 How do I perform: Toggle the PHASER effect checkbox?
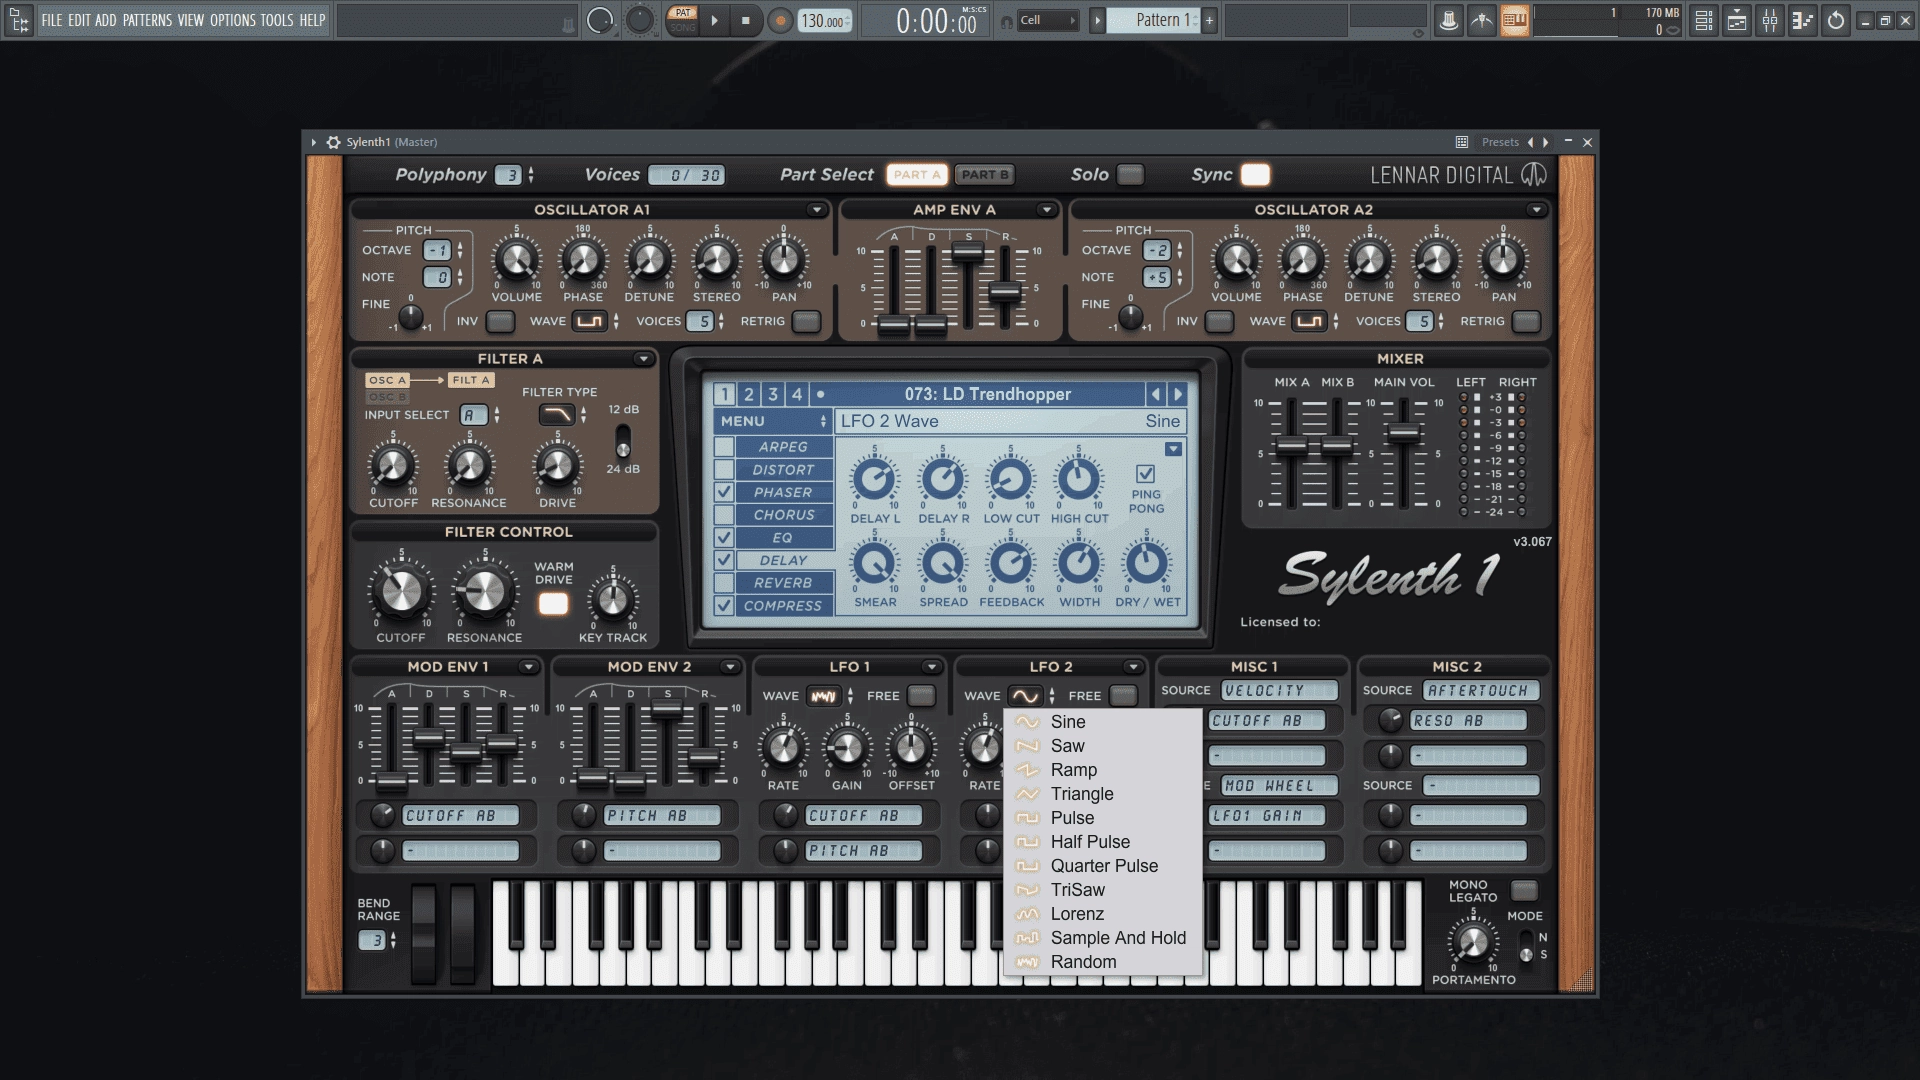point(724,493)
